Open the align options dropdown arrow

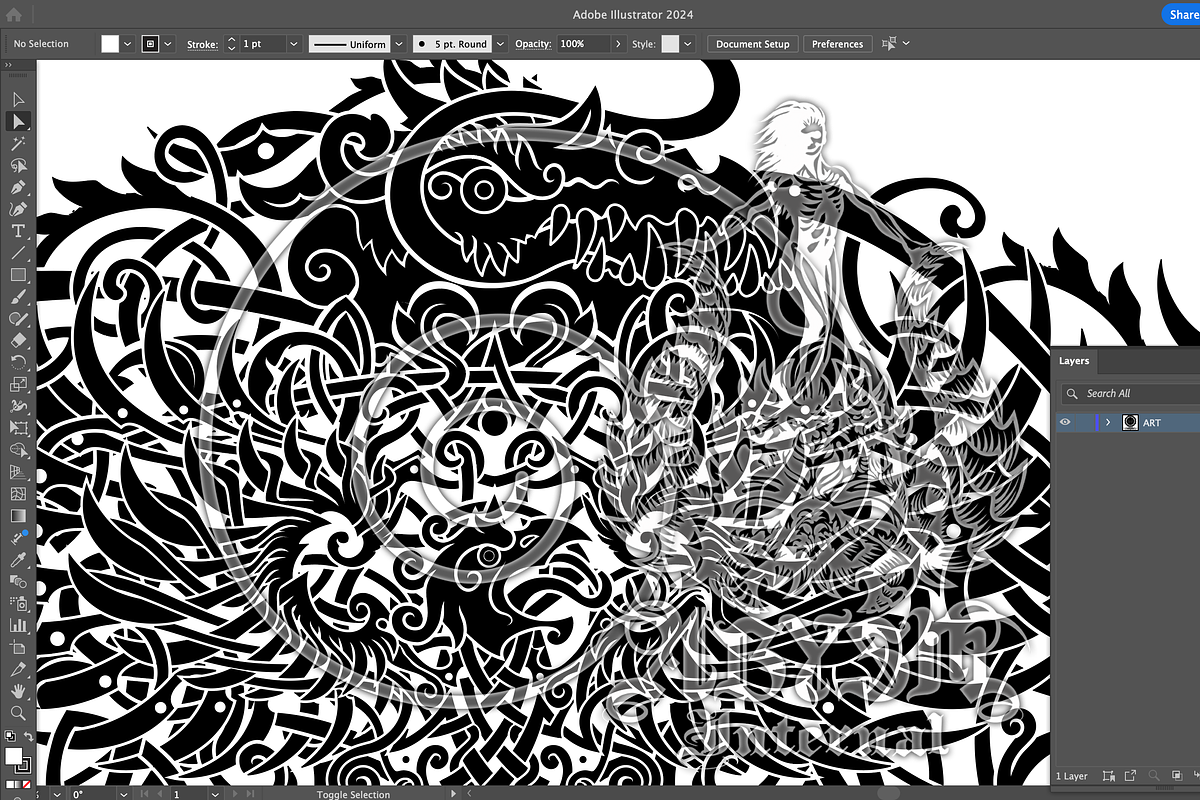pos(906,44)
